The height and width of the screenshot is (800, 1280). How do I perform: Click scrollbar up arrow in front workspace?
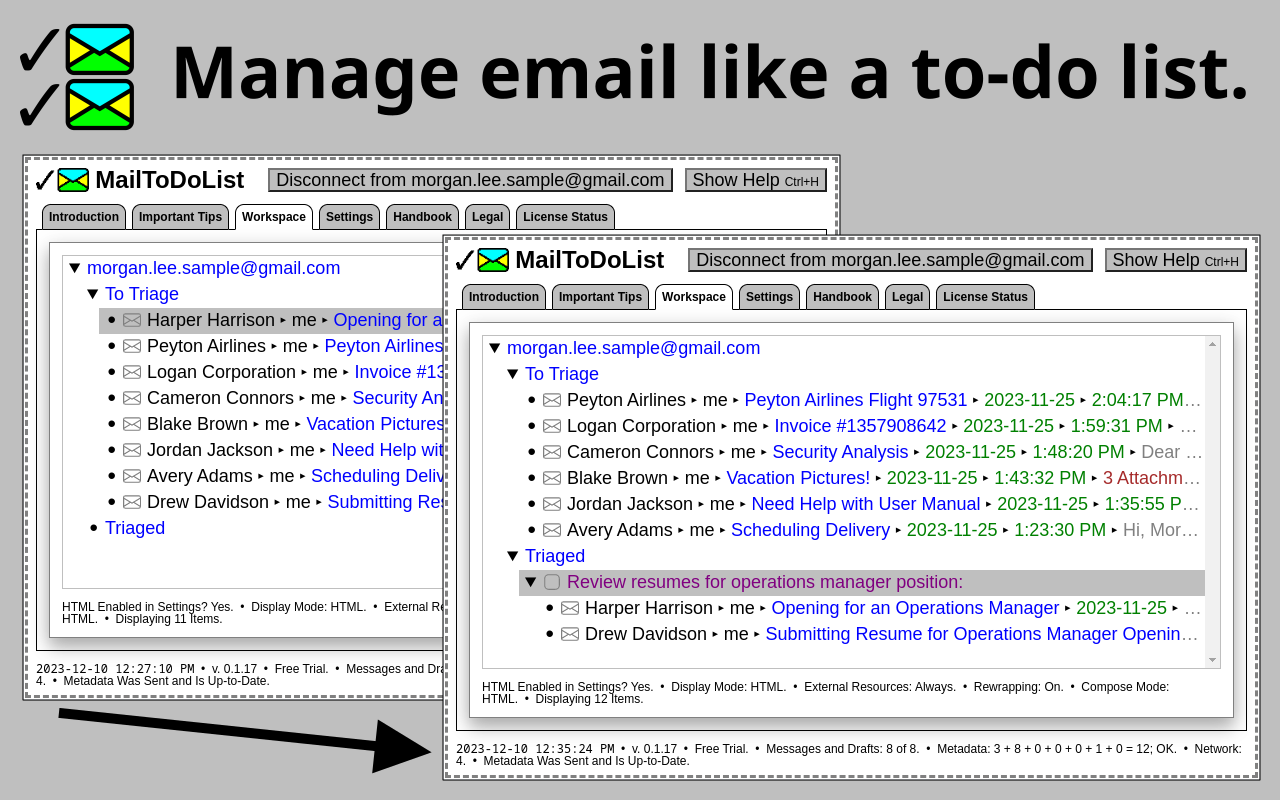click(1212, 344)
